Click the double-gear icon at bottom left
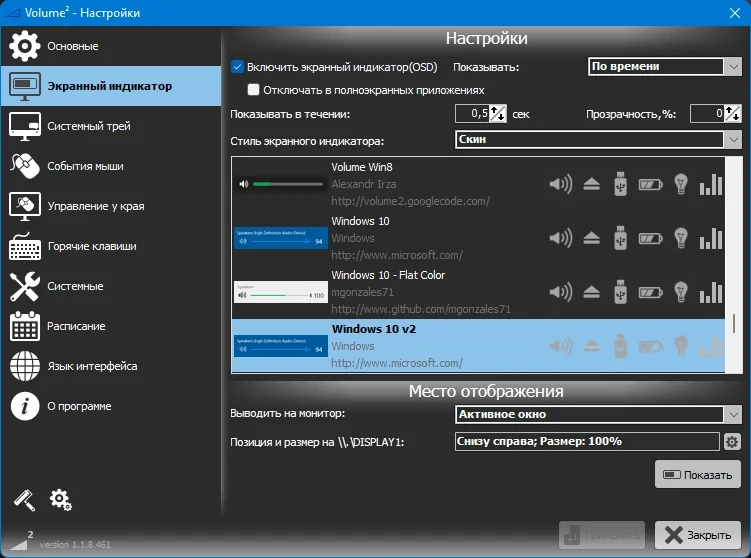This screenshot has height=558, width=751. (60, 500)
